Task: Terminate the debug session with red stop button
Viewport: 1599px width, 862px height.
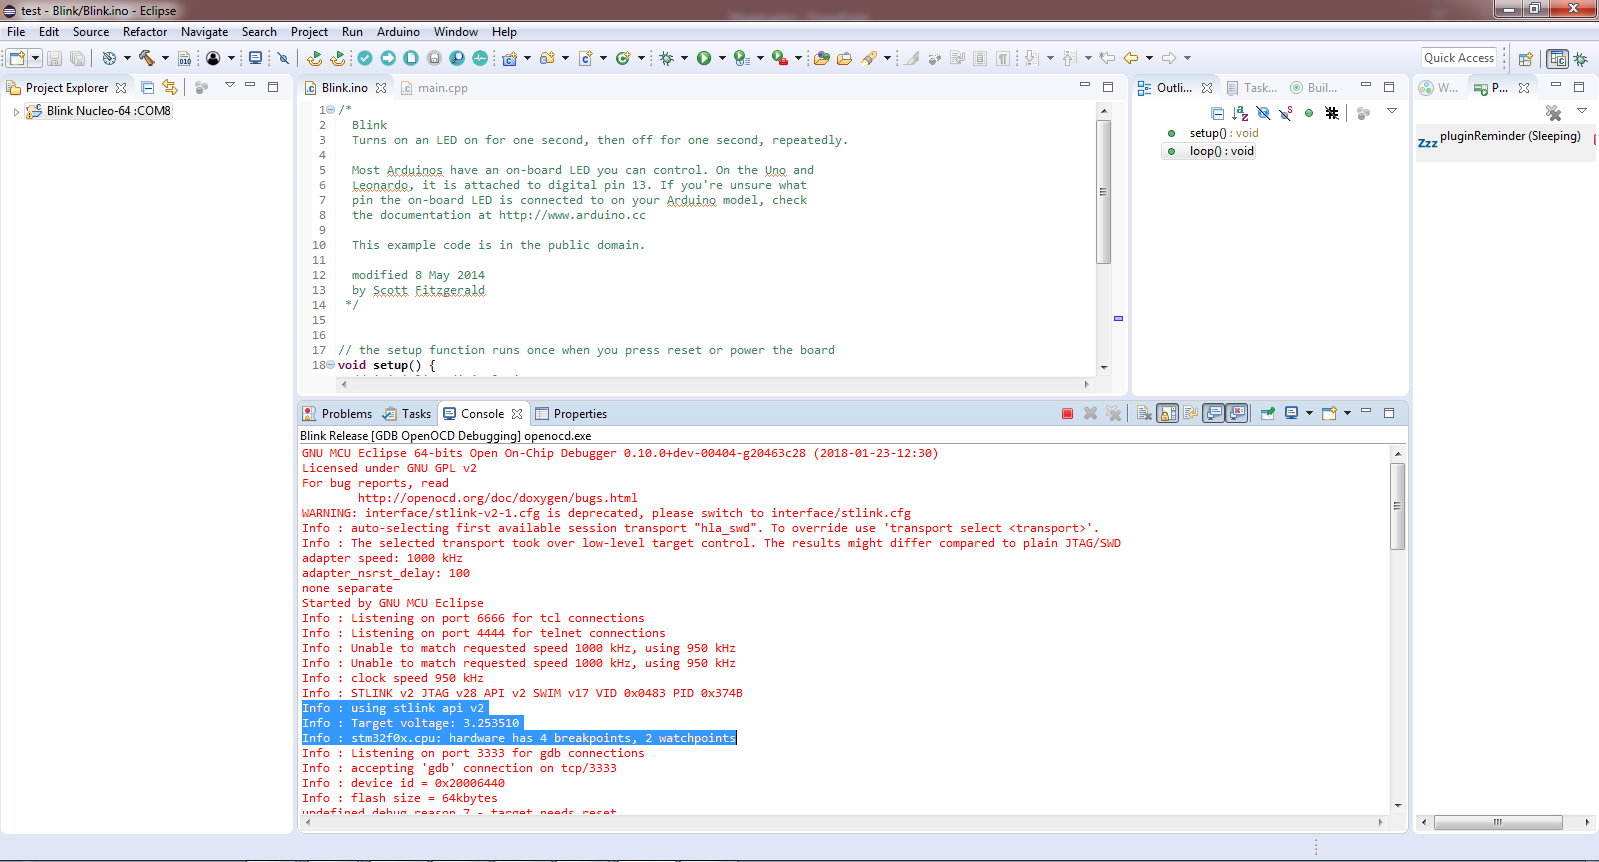Action: click(1067, 414)
